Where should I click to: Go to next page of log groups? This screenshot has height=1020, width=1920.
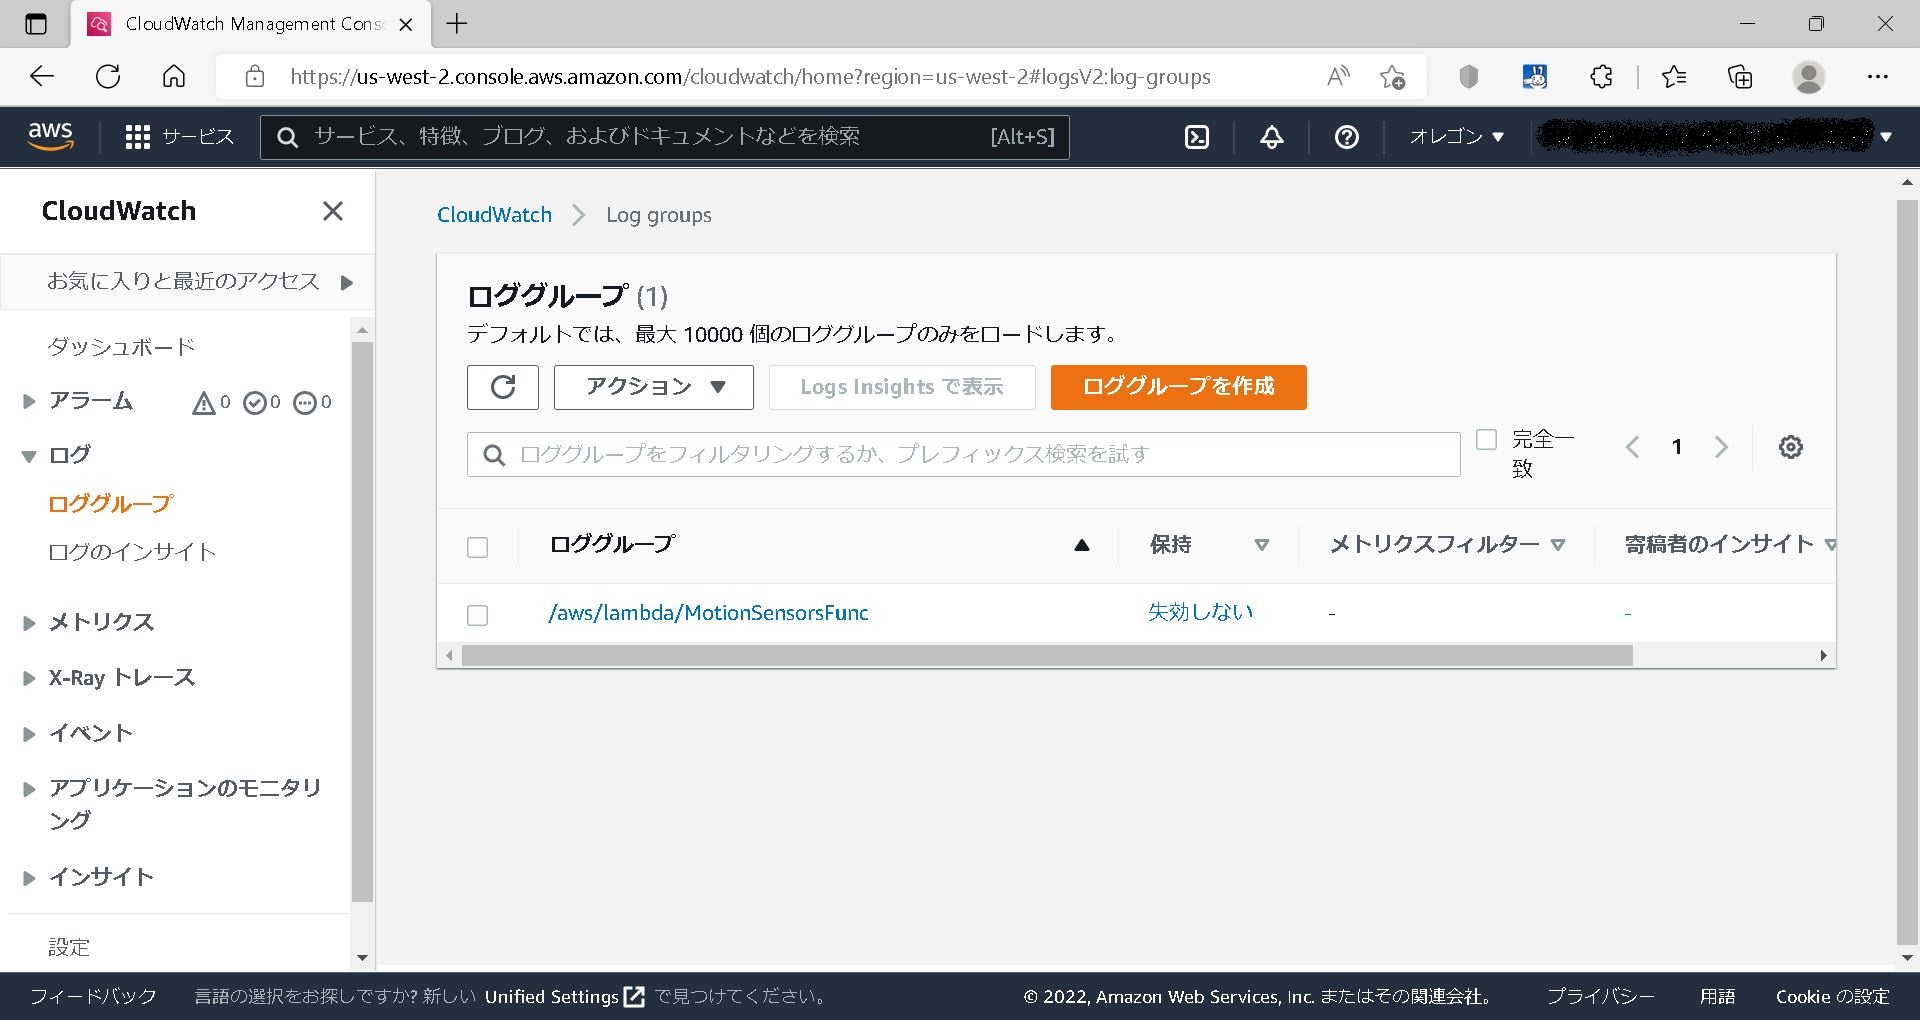point(1721,447)
